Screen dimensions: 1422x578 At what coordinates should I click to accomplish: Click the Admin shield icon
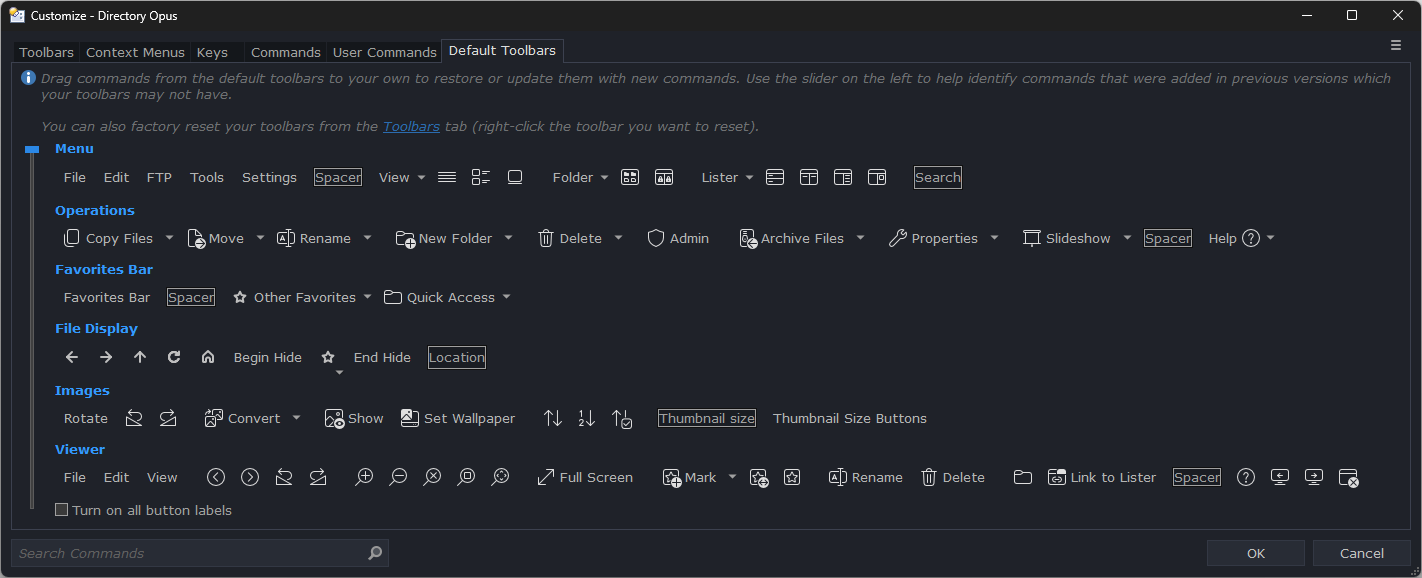click(x=656, y=238)
